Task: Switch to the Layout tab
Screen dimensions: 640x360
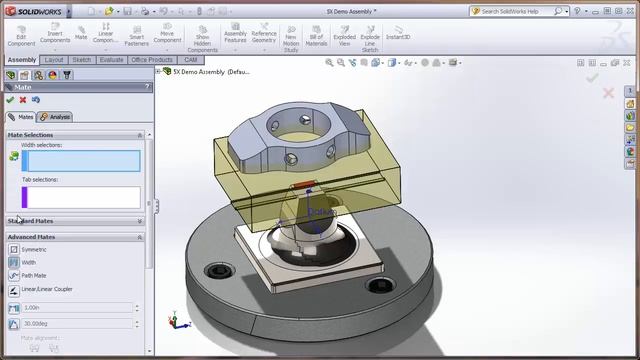Action: [x=54, y=60]
